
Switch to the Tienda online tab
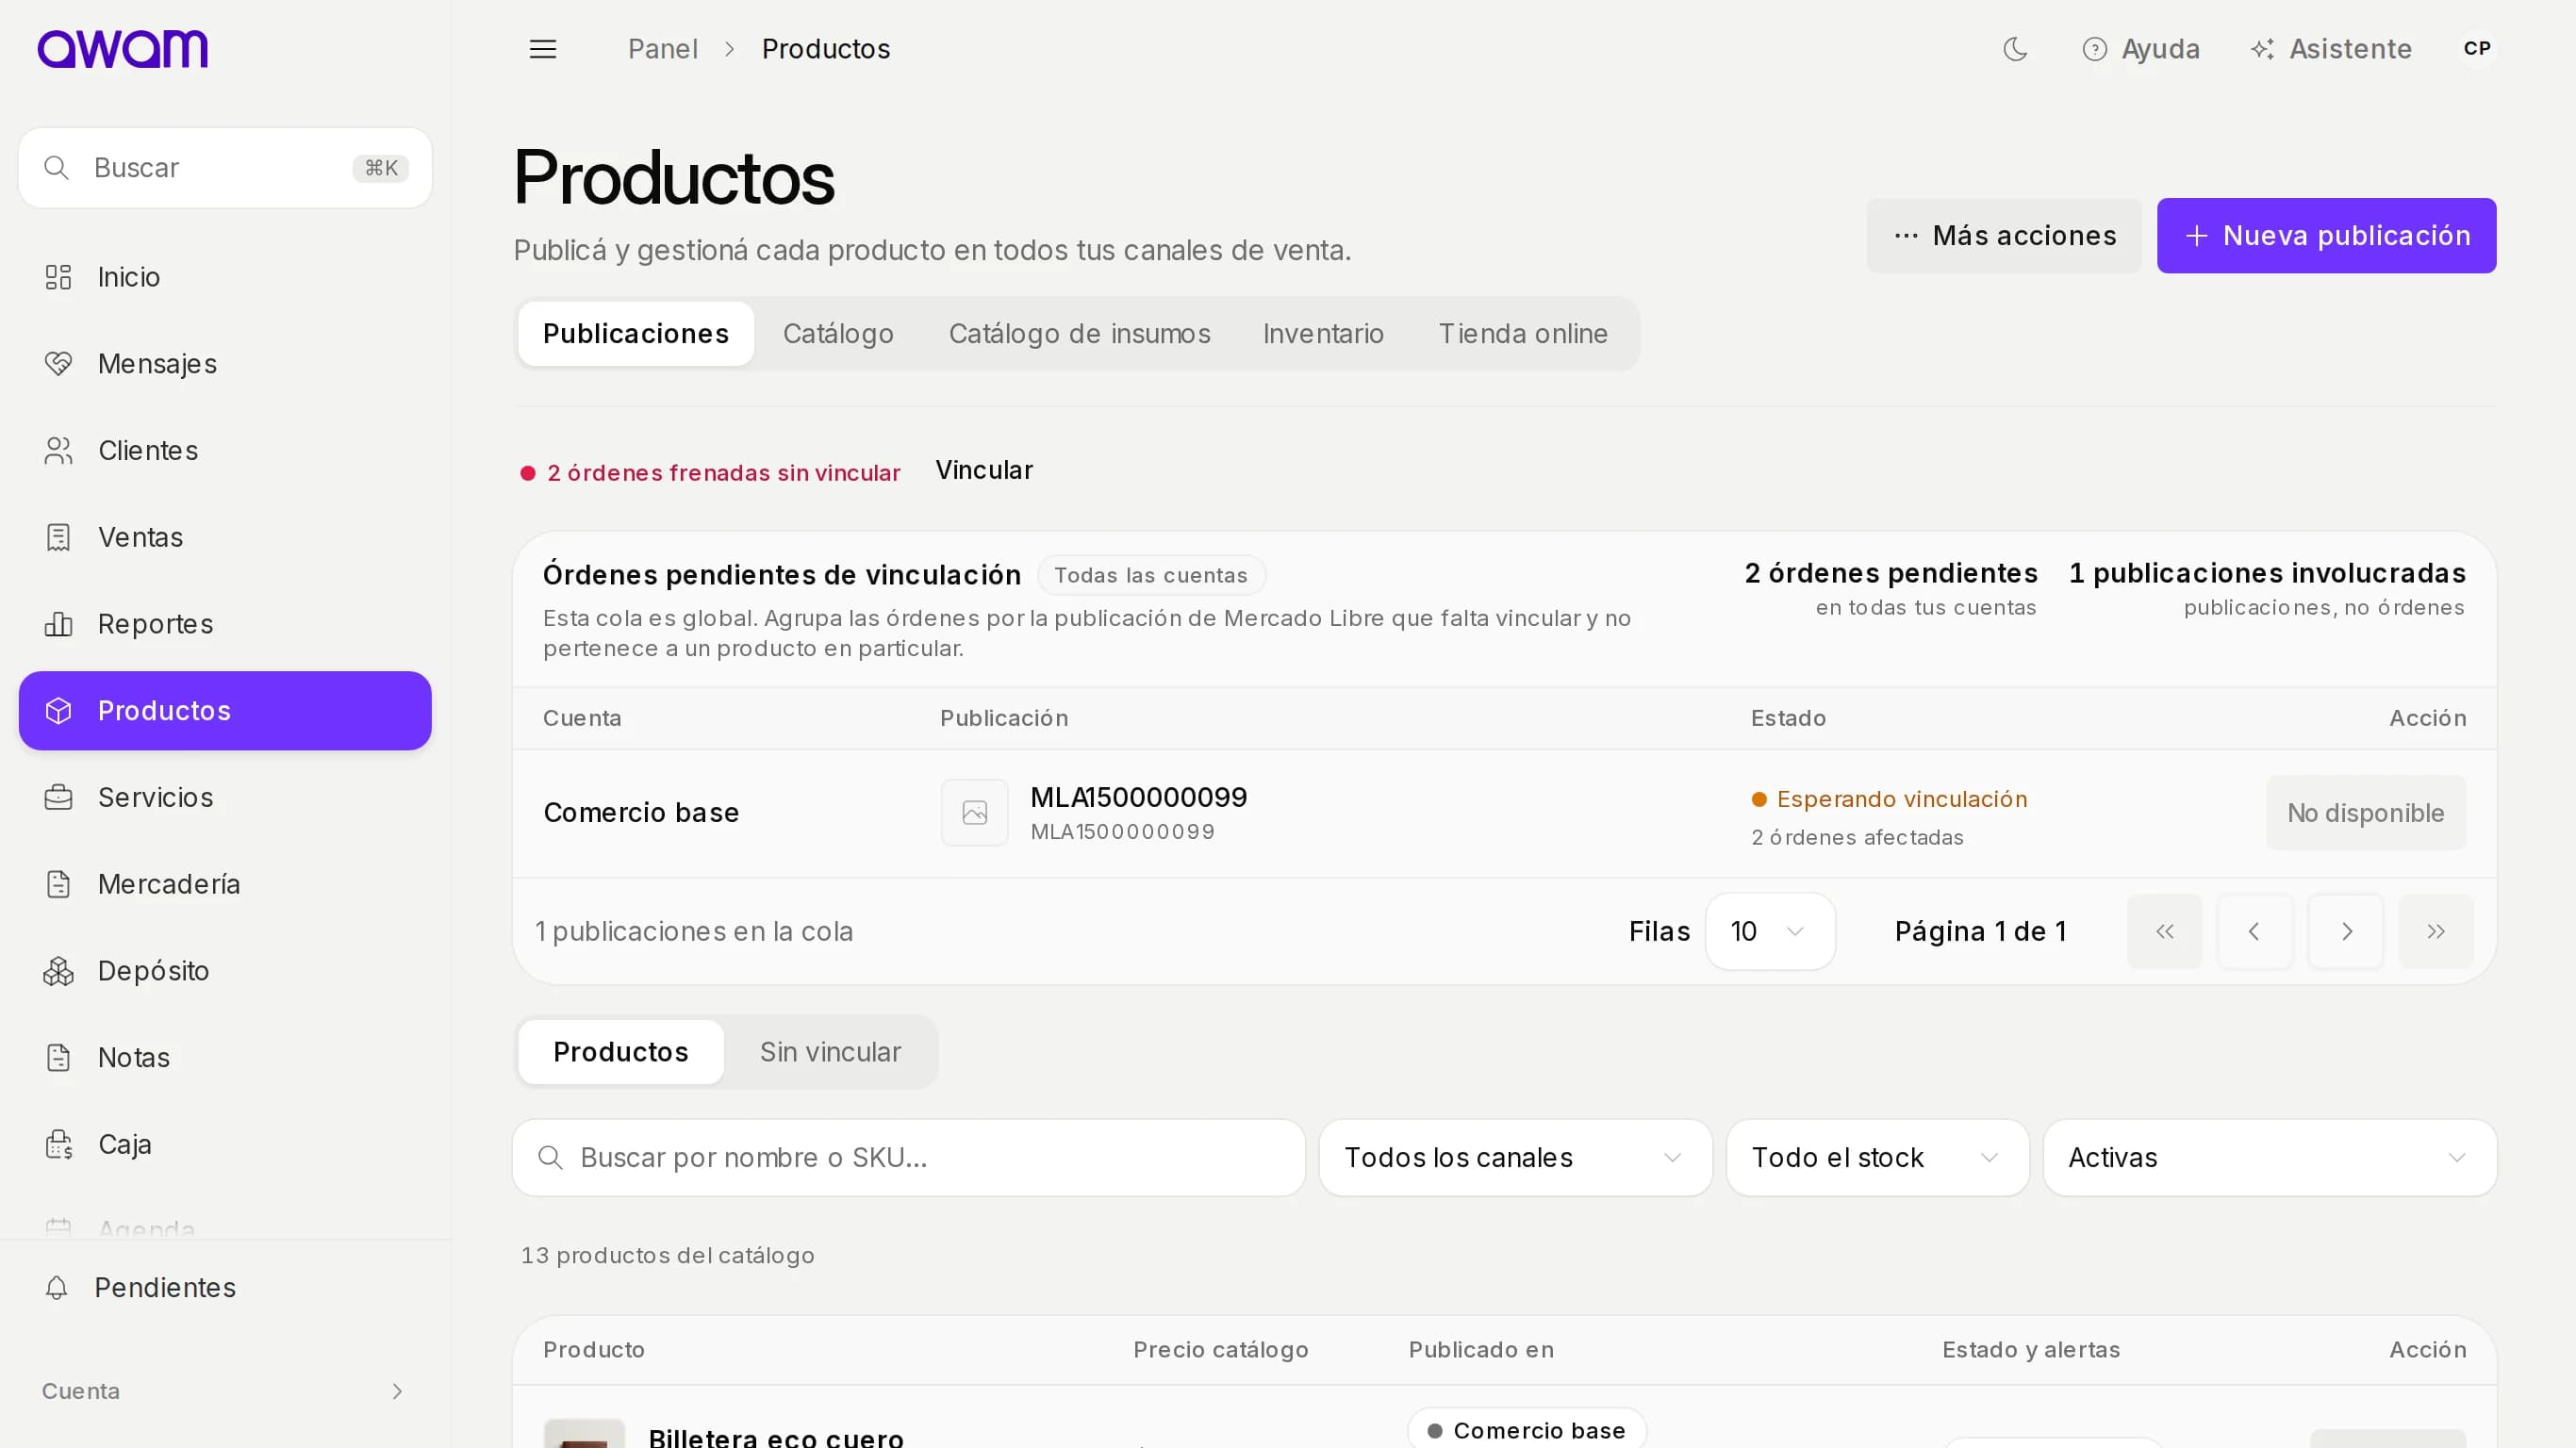click(x=1523, y=334)
